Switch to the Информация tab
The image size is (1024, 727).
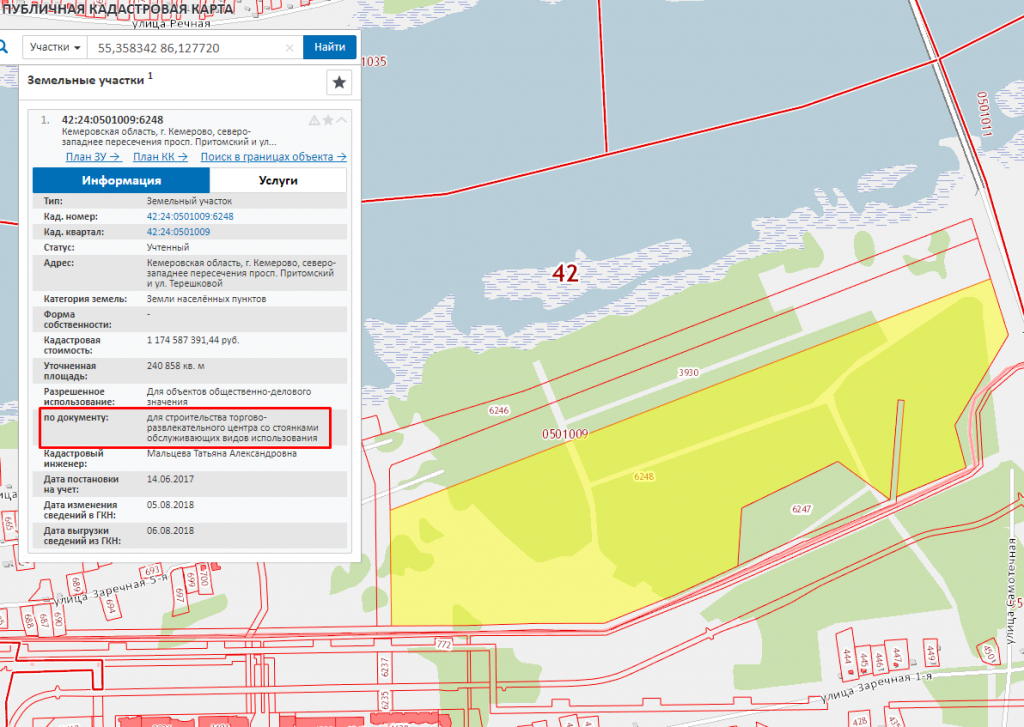point(121,181)
